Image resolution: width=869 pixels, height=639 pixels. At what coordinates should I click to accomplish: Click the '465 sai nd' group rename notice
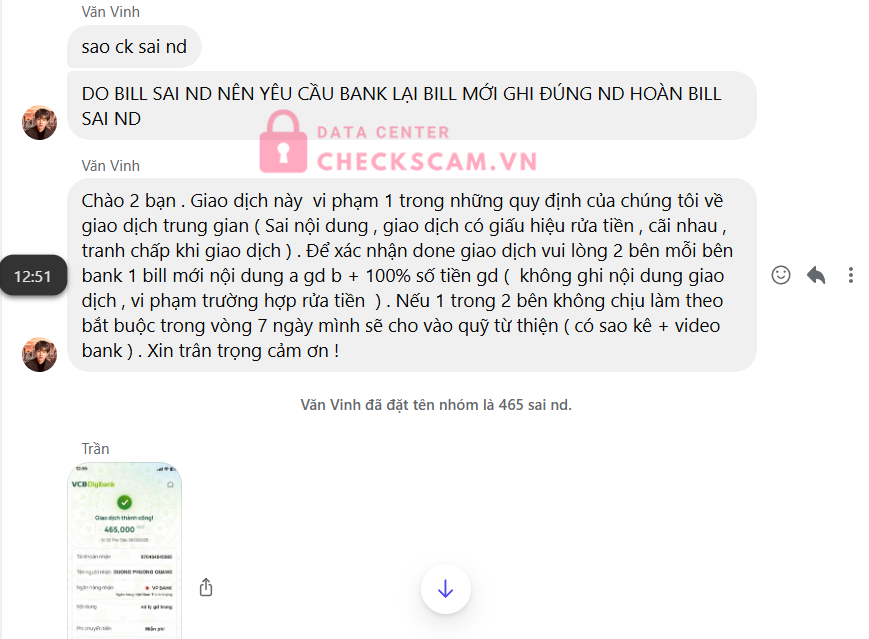pyautogui.click(x=436, y=405)
